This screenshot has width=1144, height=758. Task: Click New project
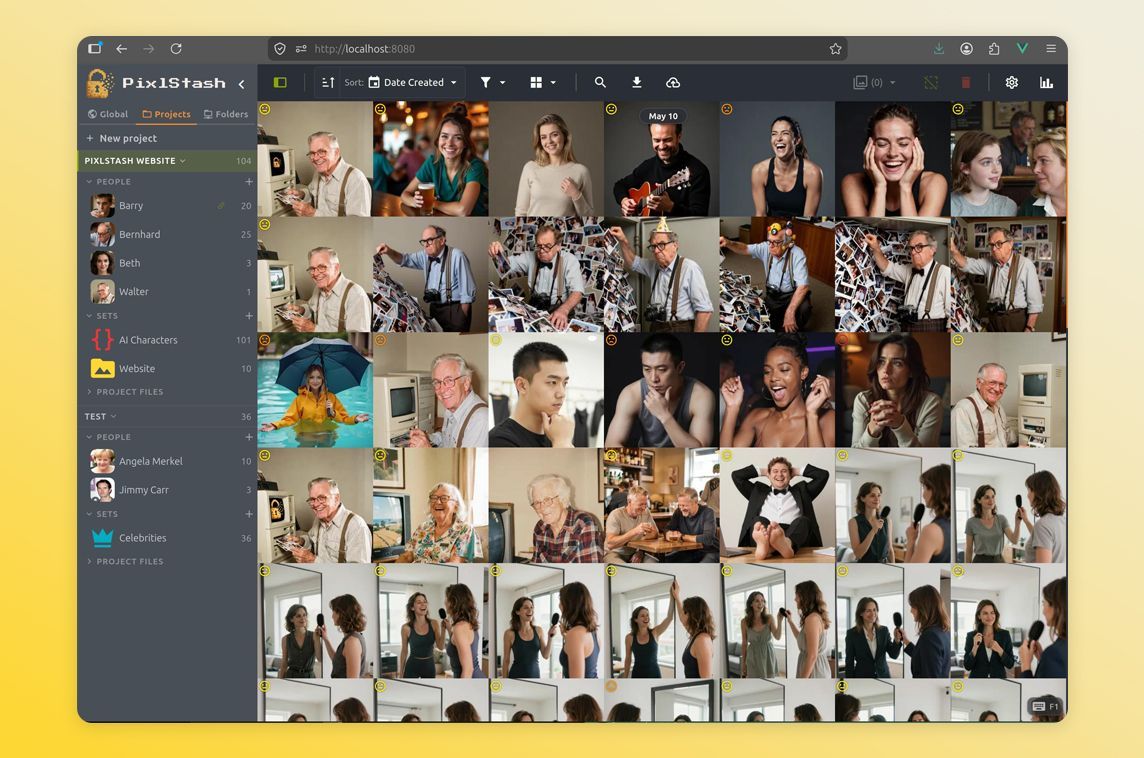pos(121,138)
